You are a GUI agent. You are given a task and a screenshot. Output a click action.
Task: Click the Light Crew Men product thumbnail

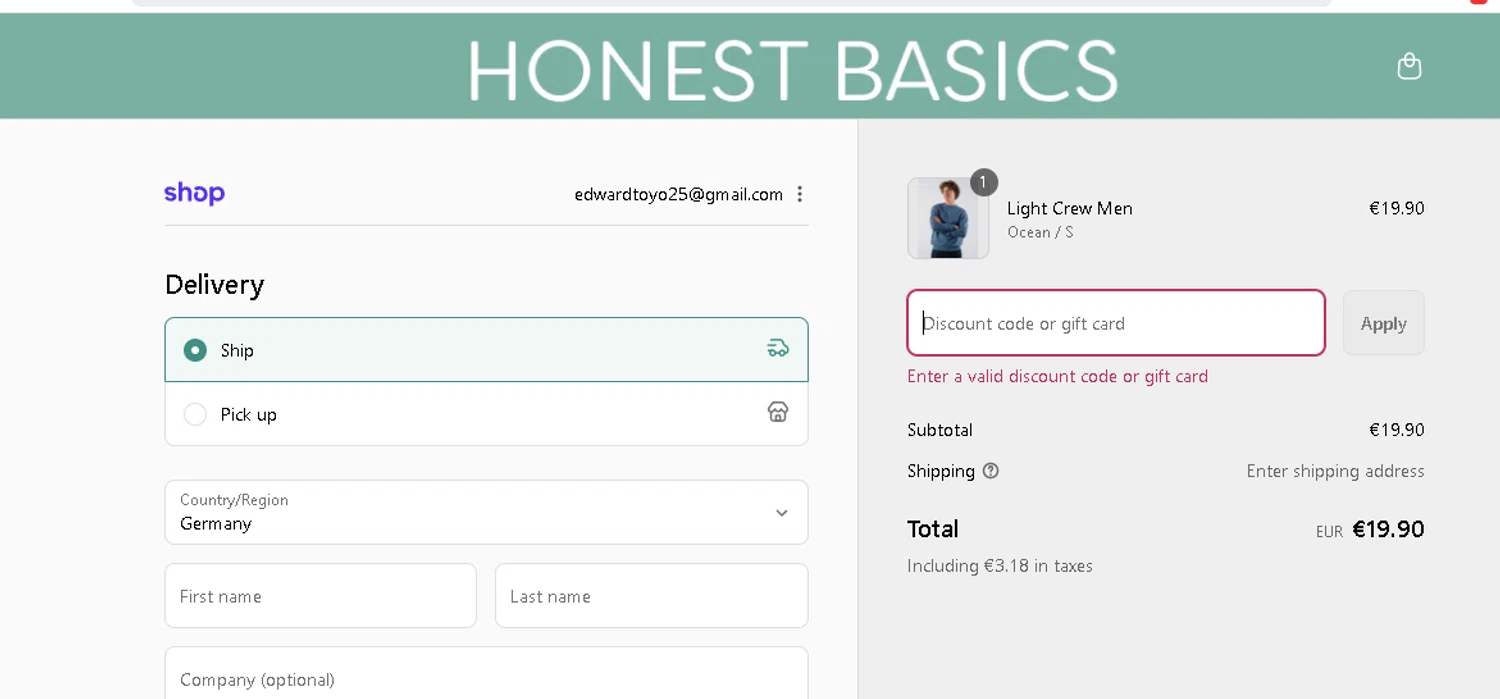click(x=948, y=218)
